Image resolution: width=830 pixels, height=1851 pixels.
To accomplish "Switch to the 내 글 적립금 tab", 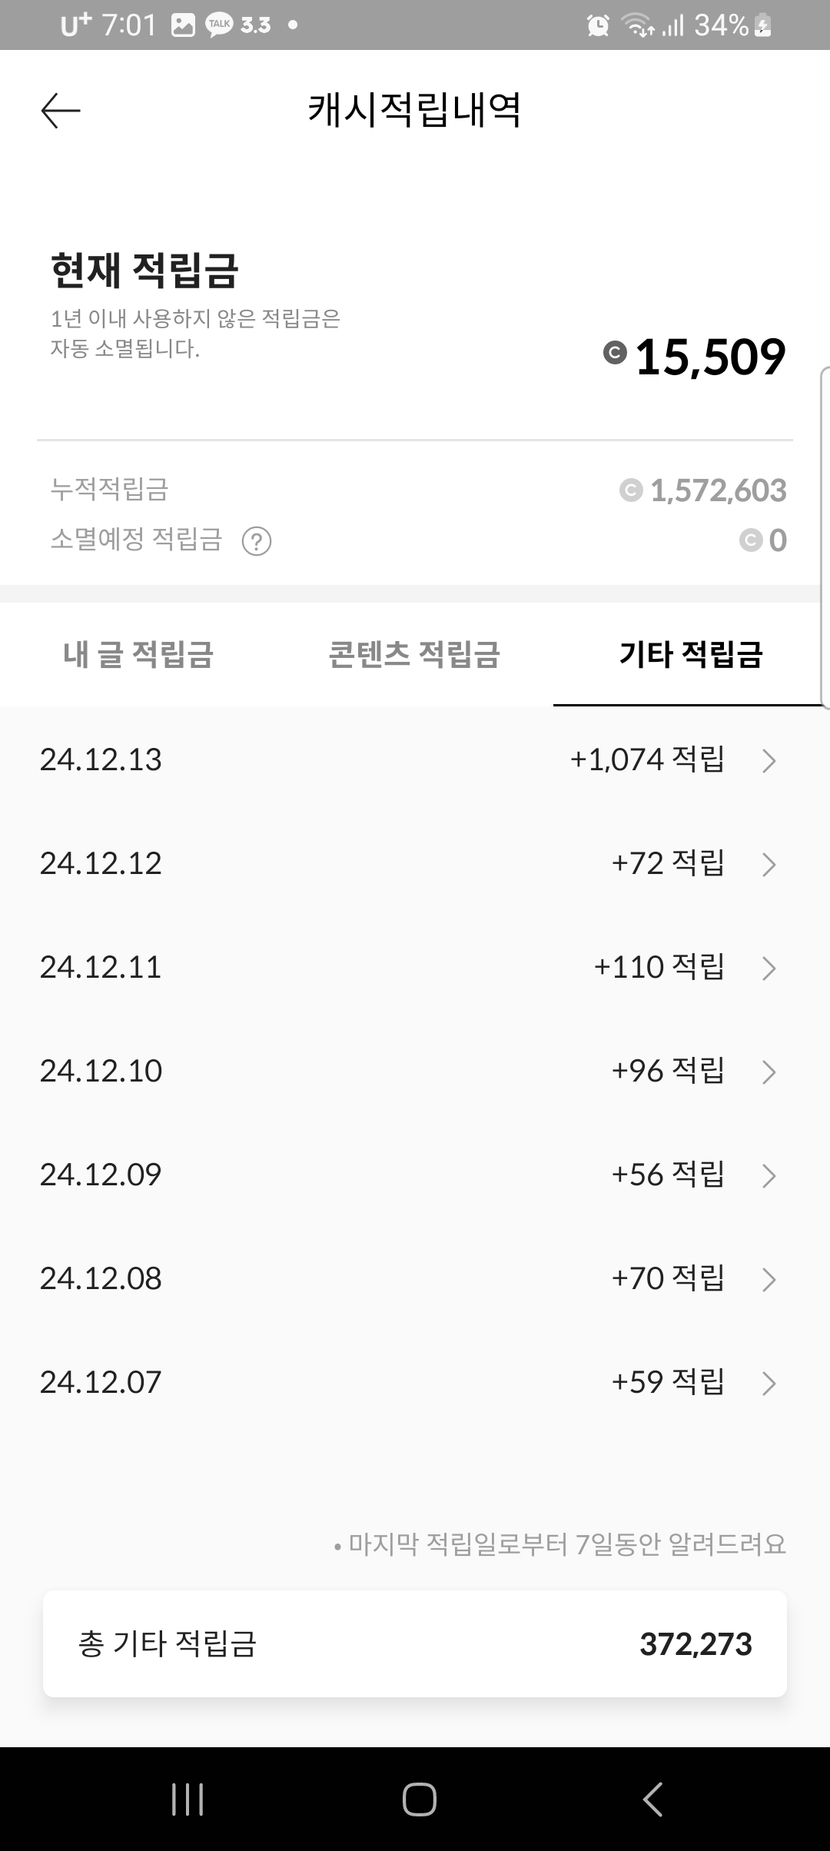I will (138, 655).
